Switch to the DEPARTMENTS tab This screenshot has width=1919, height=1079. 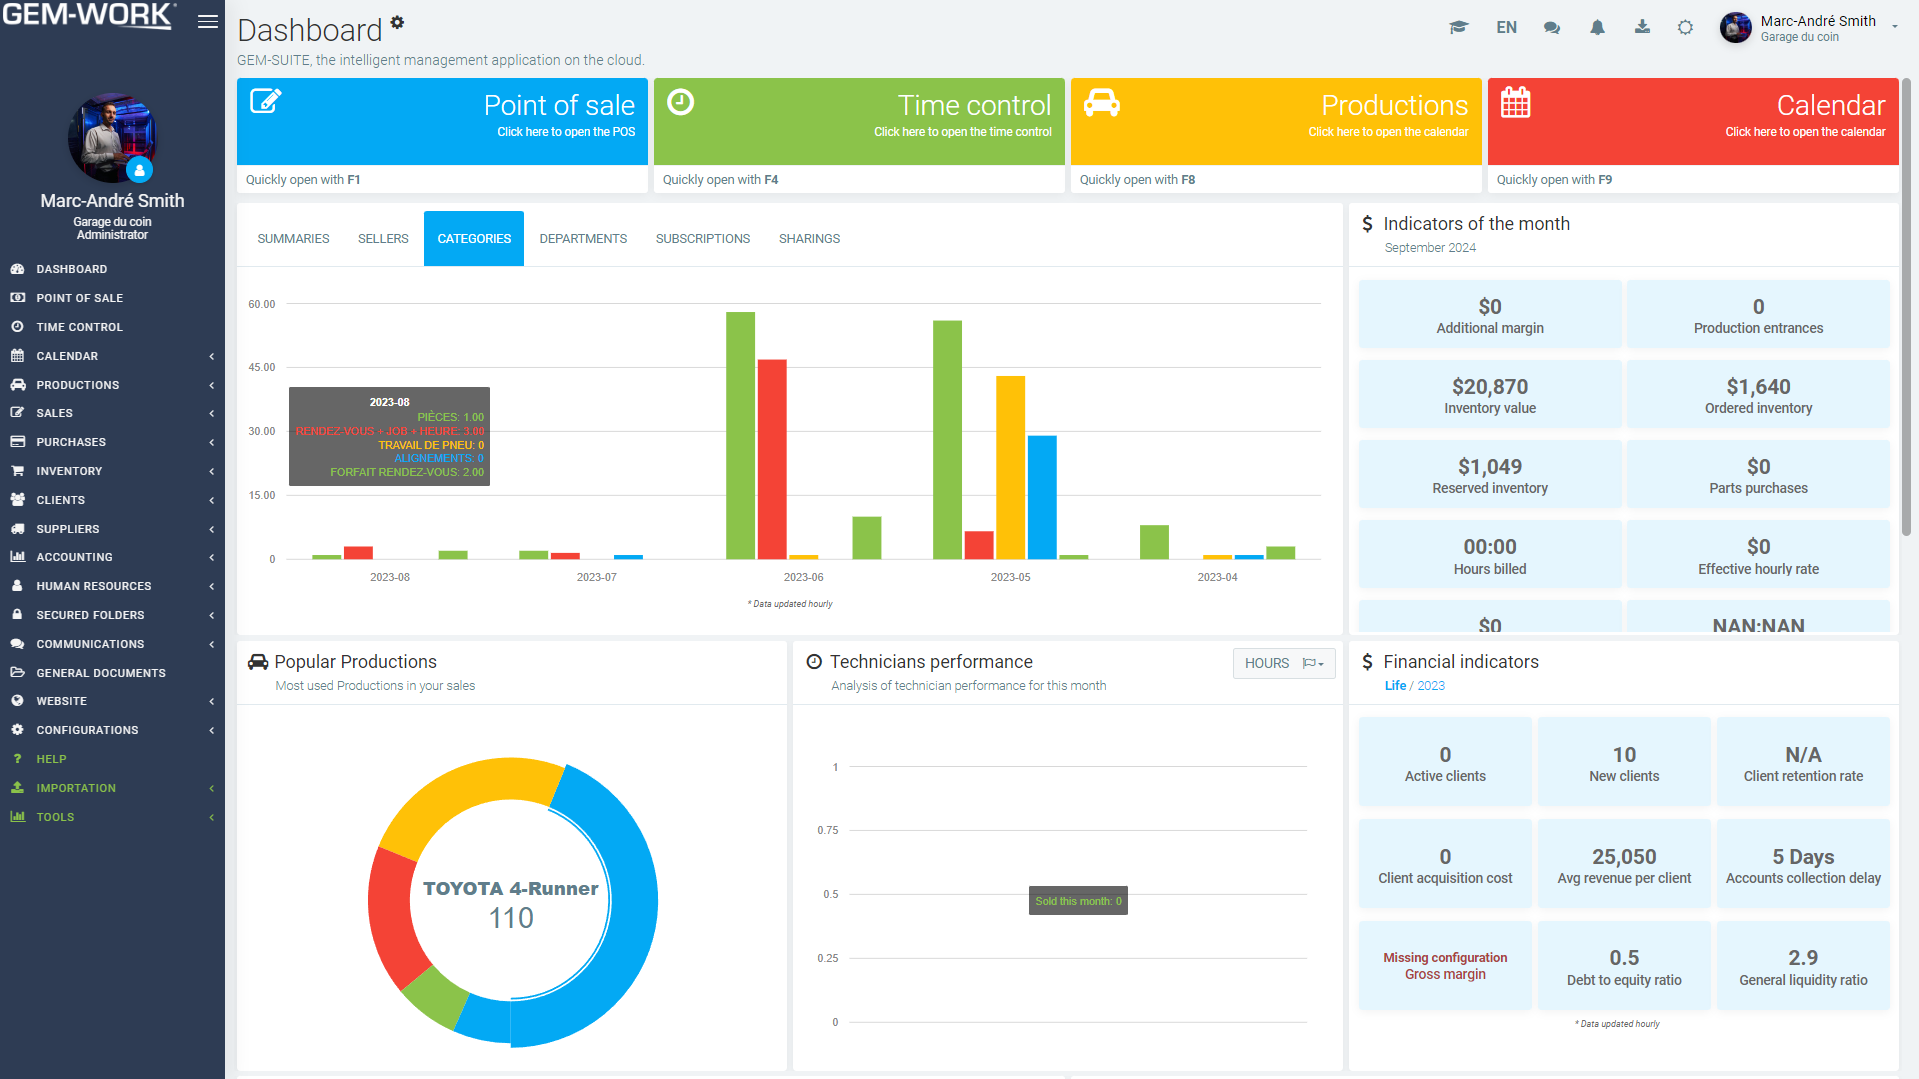(583, 238)
